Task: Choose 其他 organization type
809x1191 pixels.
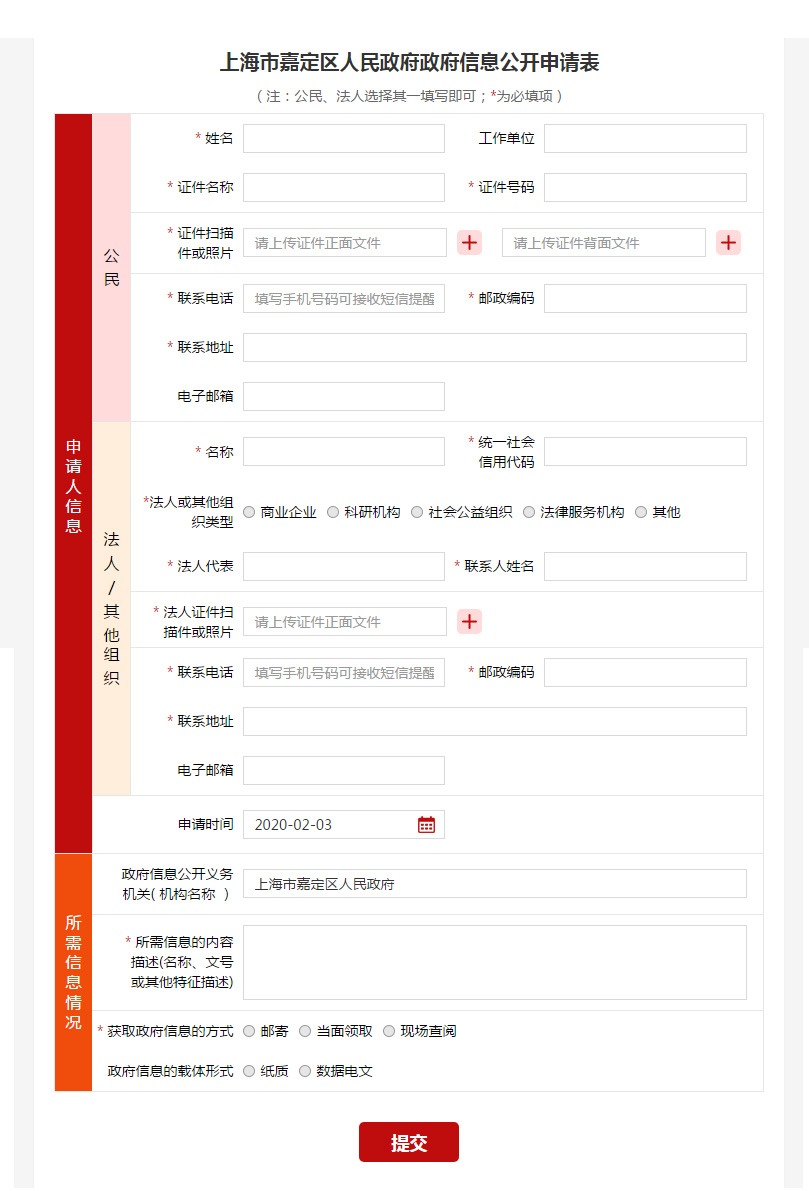Action: (641, 512)
